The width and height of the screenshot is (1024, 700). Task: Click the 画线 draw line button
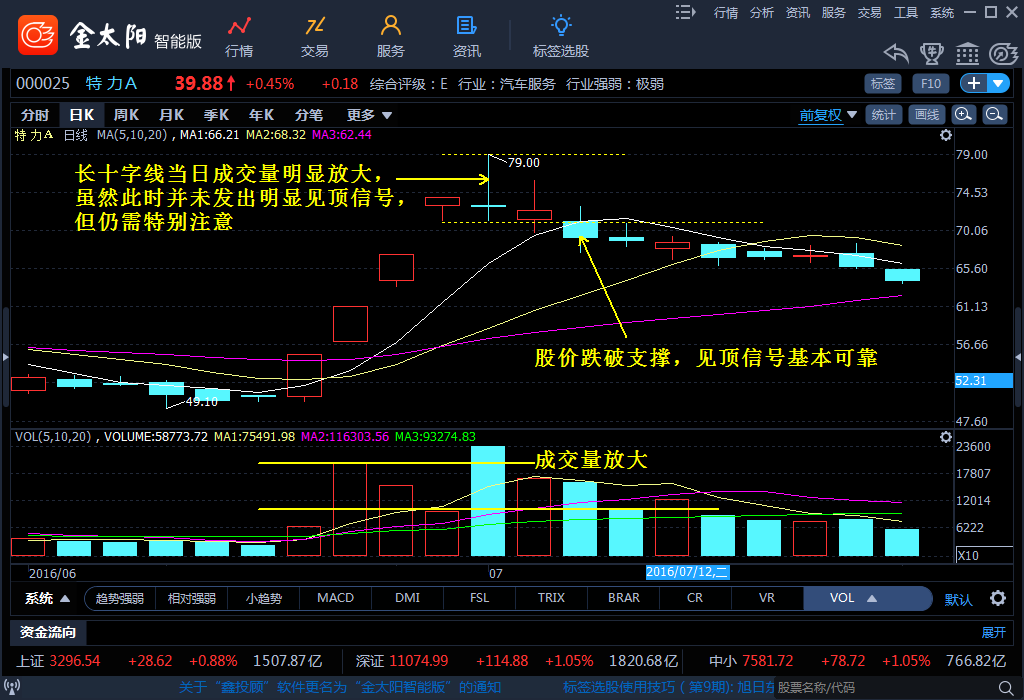coord(927,115)
